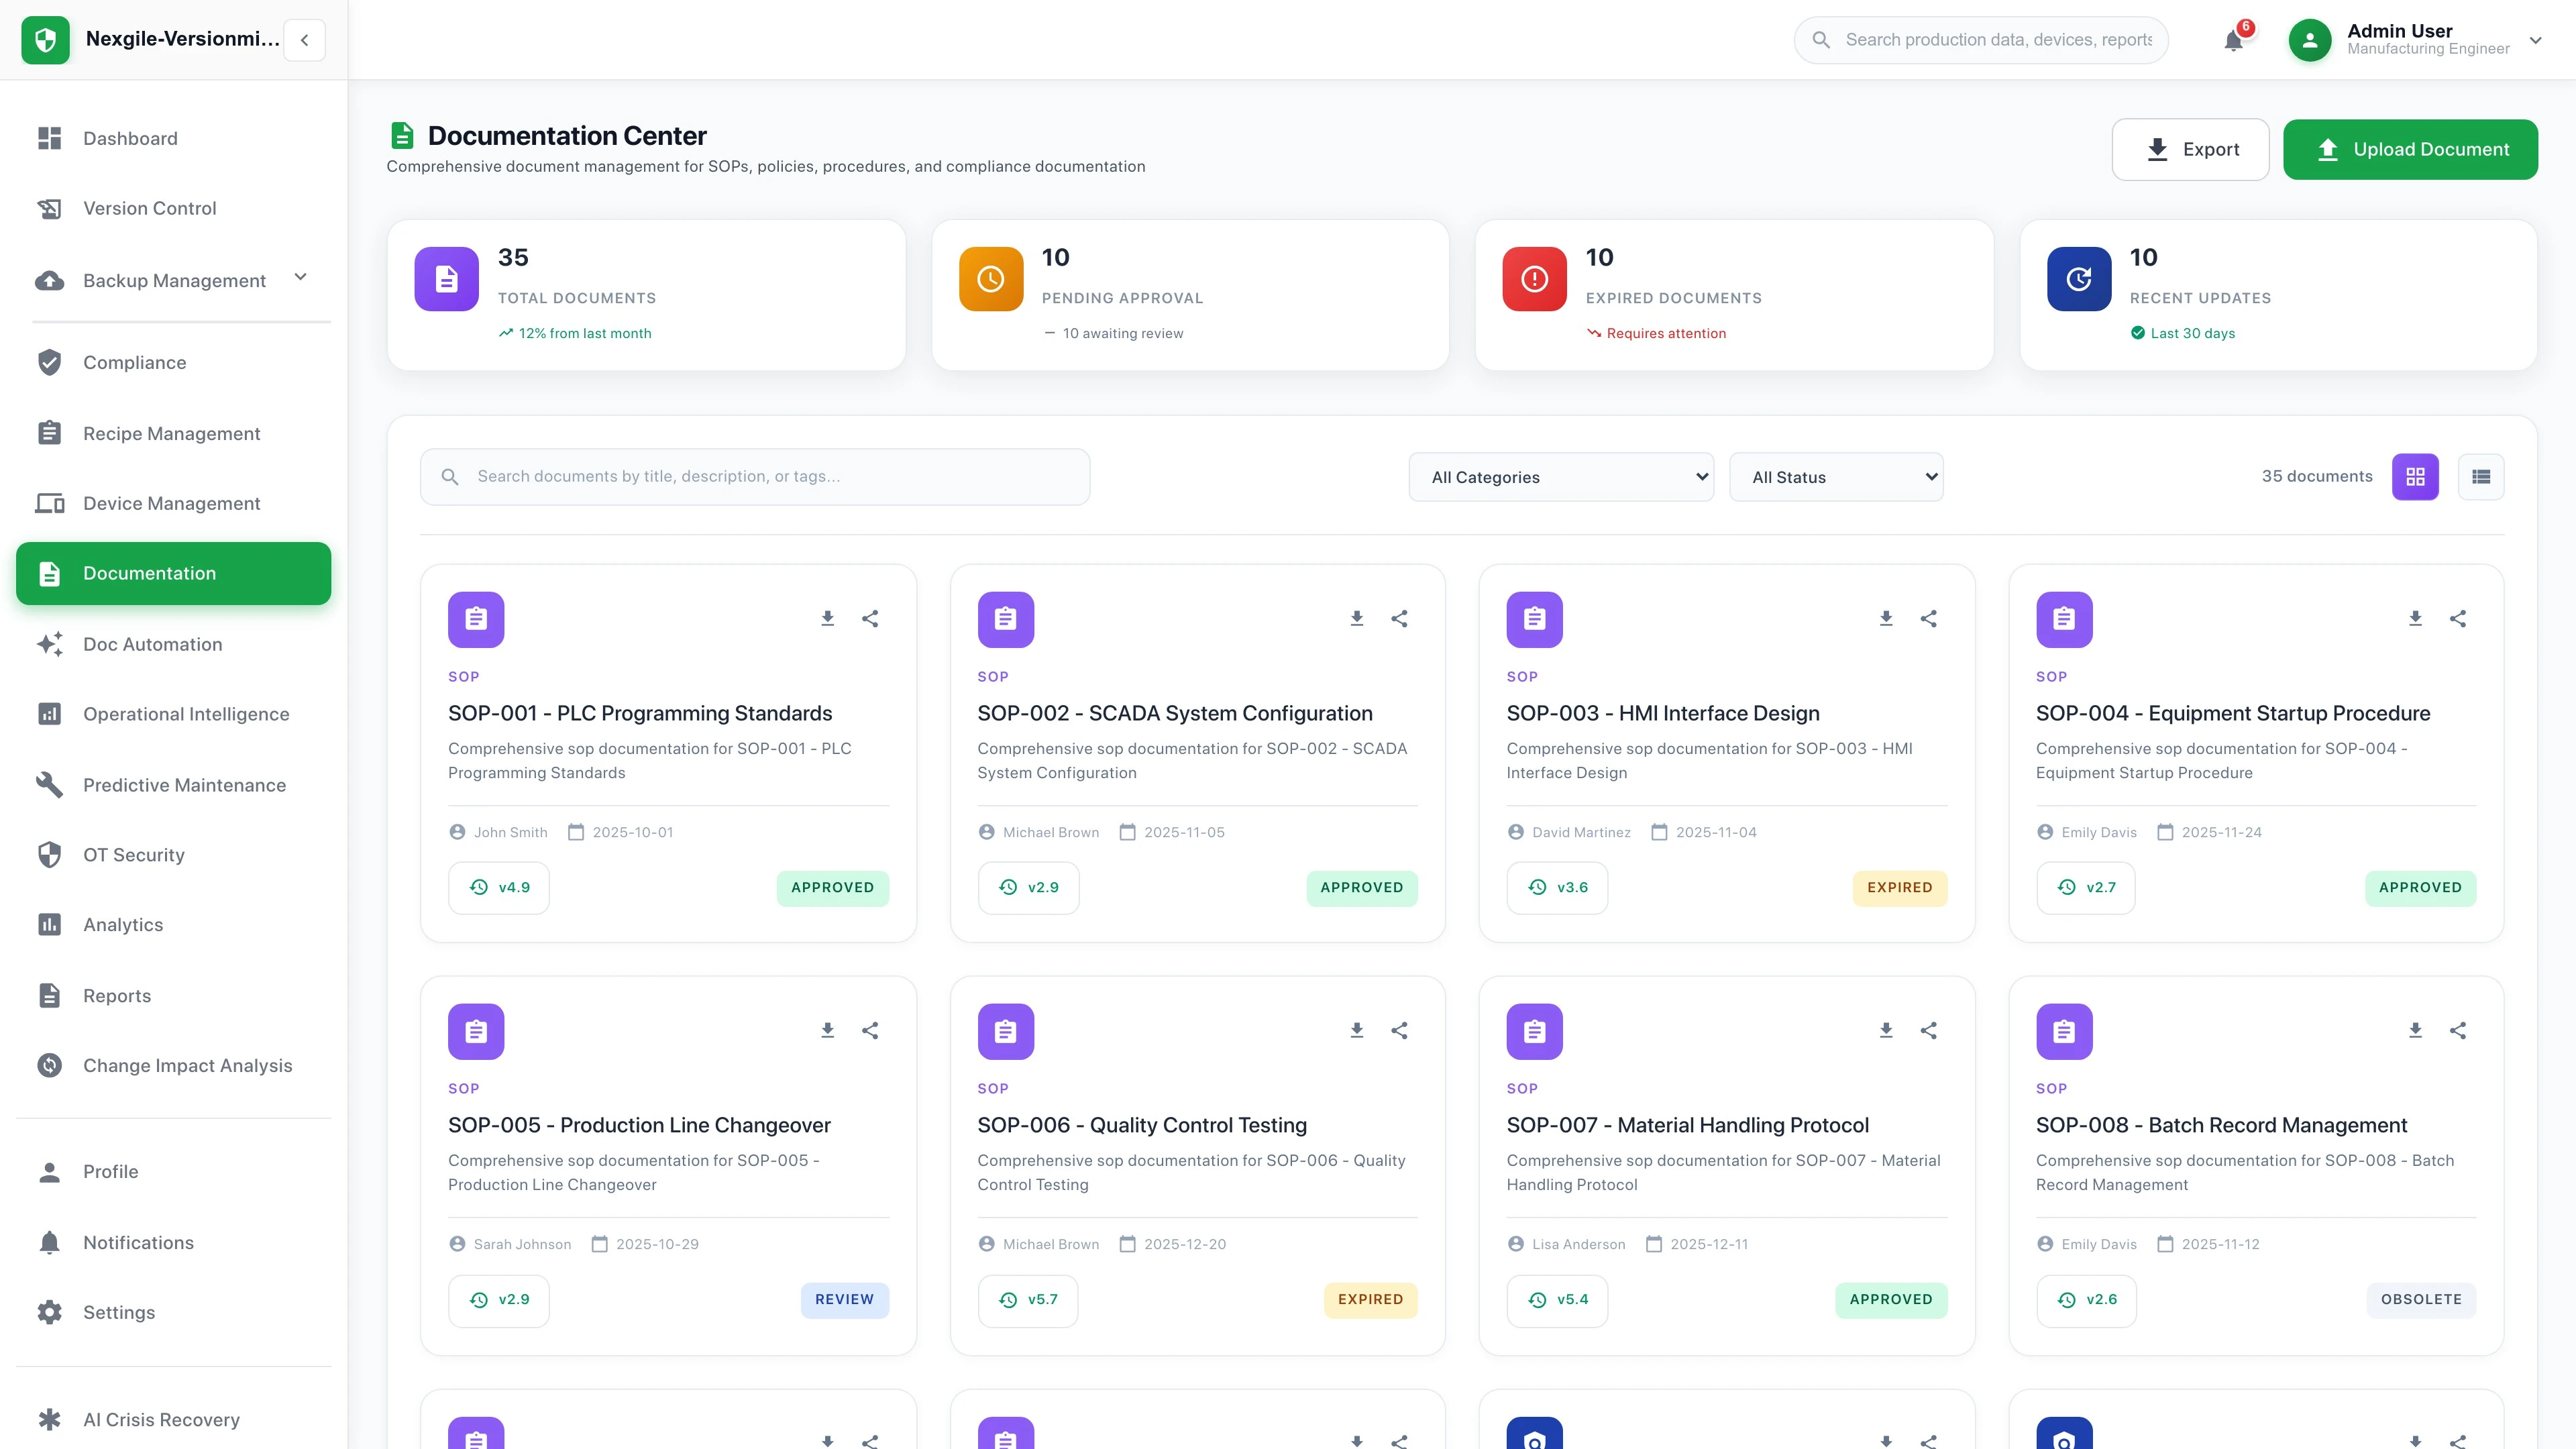Screen dimensions: 2576x1449
Task: Open Predictive Maintenance from the sidebar
Action: tap(184, 785)
